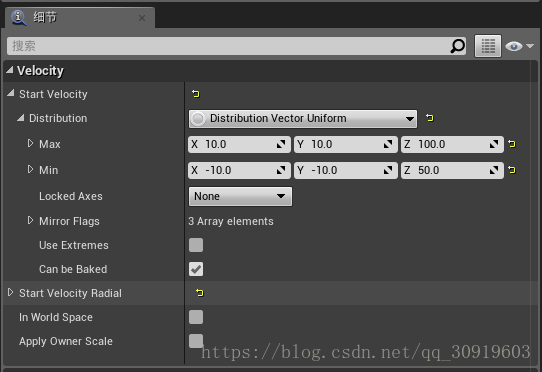Reset Distribution to default arrow
This screenshot has height=372, width=542.
(x=430, y=118)
